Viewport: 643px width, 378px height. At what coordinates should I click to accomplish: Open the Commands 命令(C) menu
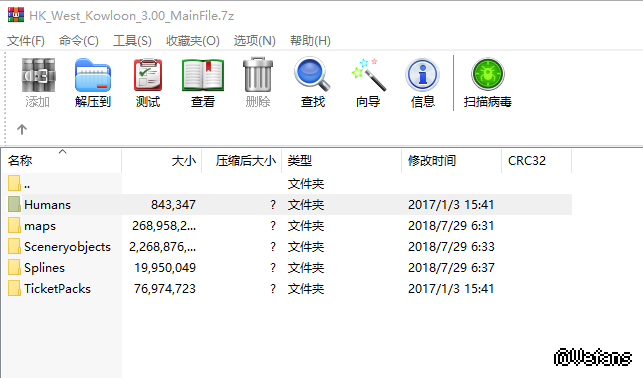(x=79, y=41)
